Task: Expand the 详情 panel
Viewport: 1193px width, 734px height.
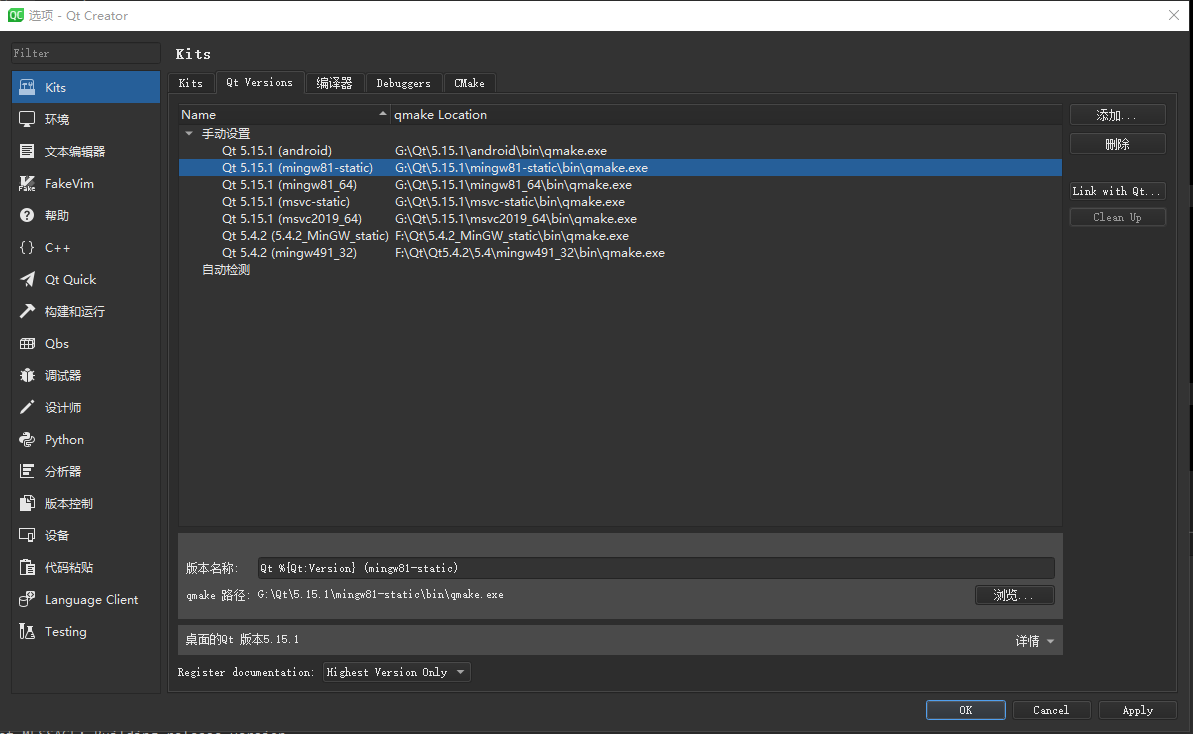Action: (x=1035, y=640)
